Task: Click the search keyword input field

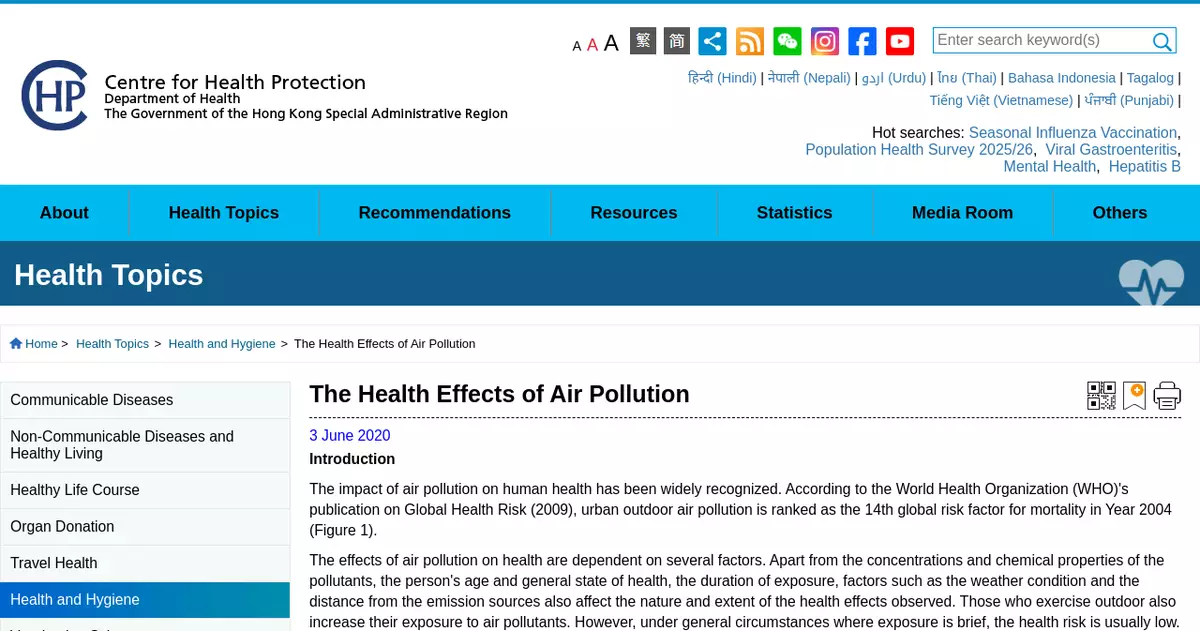Action: pyautogui.click(x=1040, y=40)
